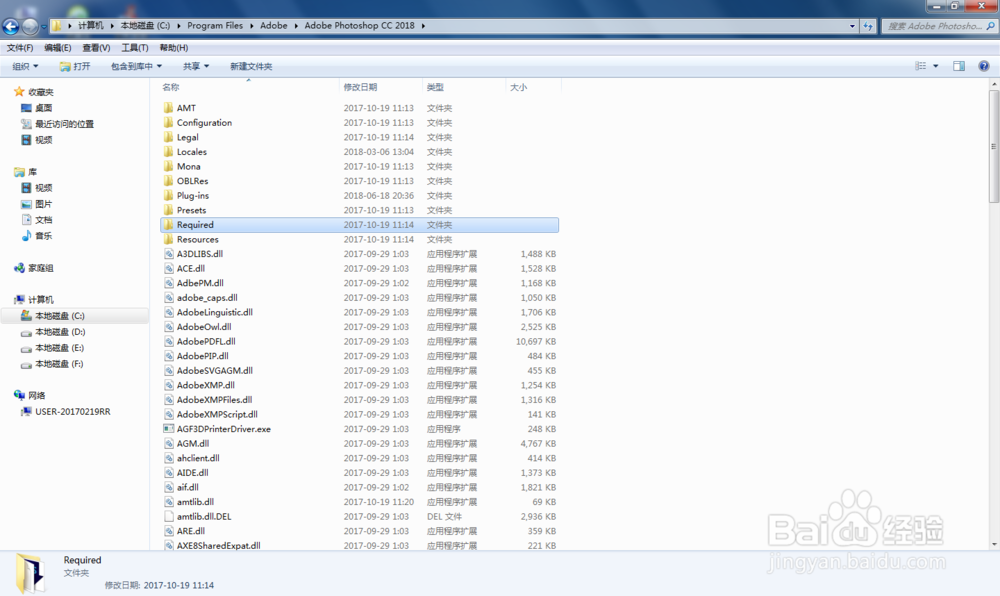The width and height of the screenshot is (1000, 596).
Task: Open the 组织 dropdown
Action: tap(26, 66)
